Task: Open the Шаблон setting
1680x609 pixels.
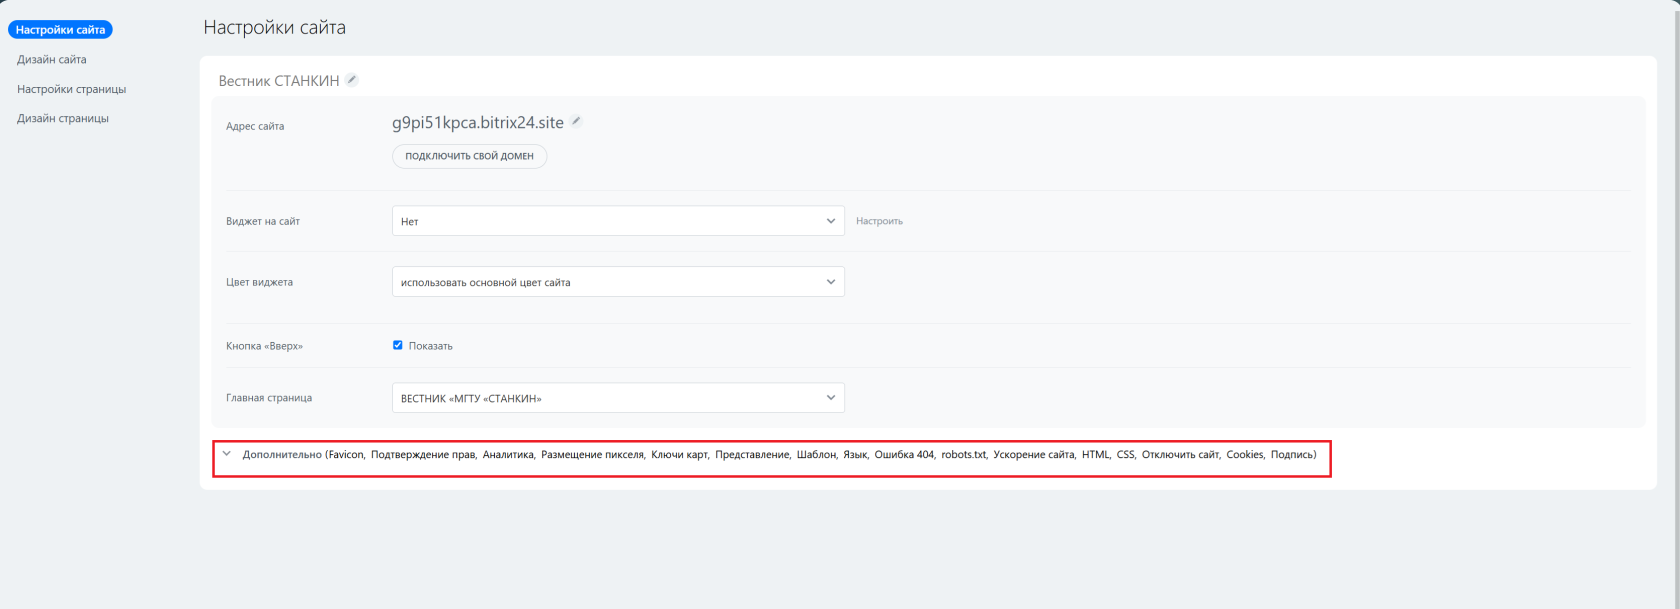Action: pos(816,454)
